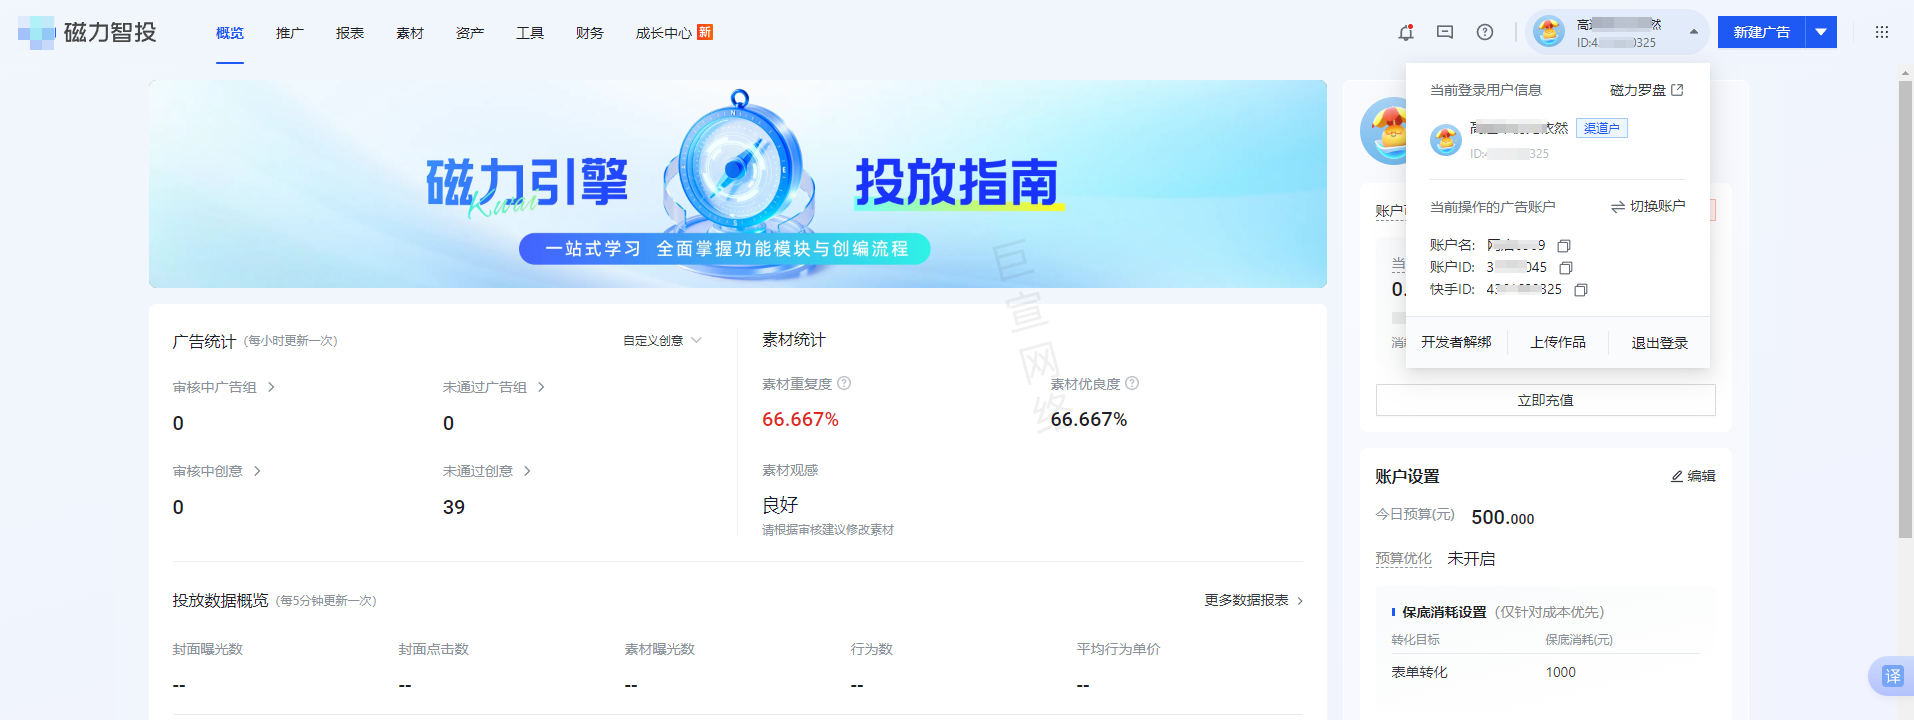Image resolution: width=1914 pixels, height=720 pixels.
Task: Open the 财务 menu
Action: tap(590, 33)
